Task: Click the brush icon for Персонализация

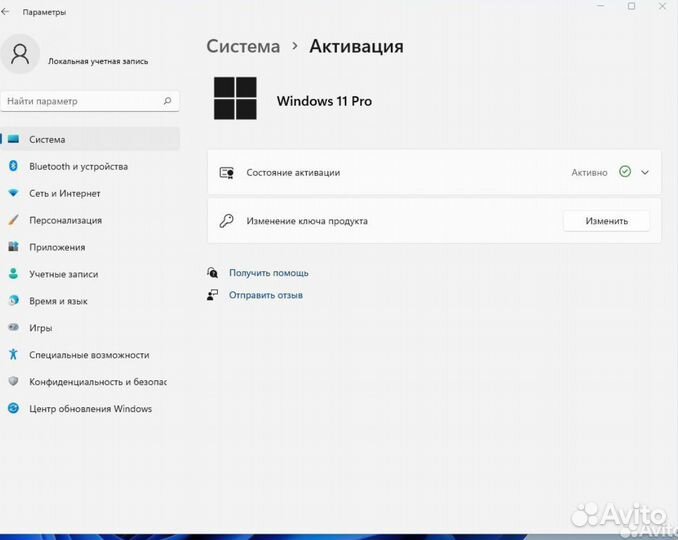Action: pyautogui.click(x=13, y=220)
